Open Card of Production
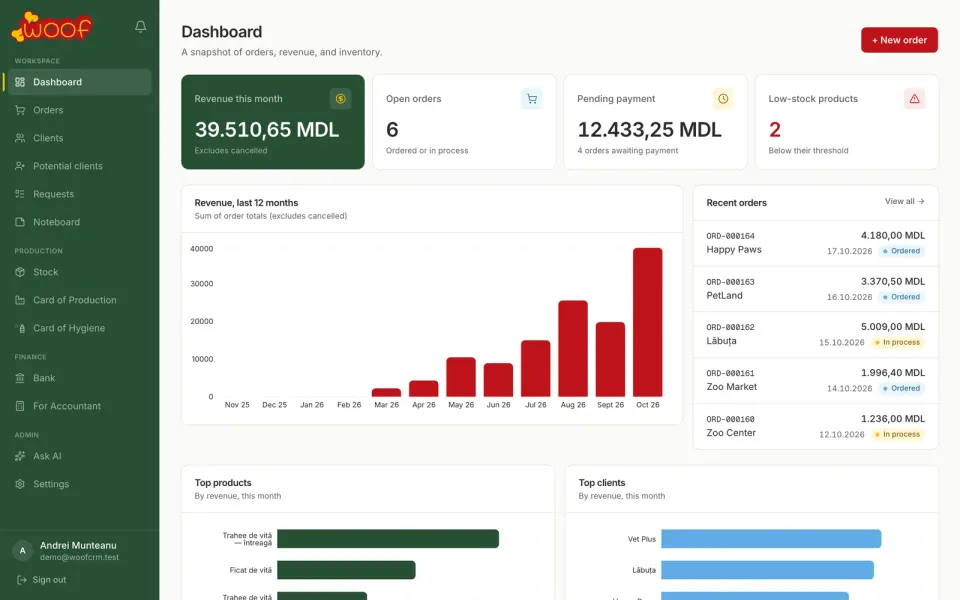The width and height of the screenshot is (960, 600). [78, 300]
